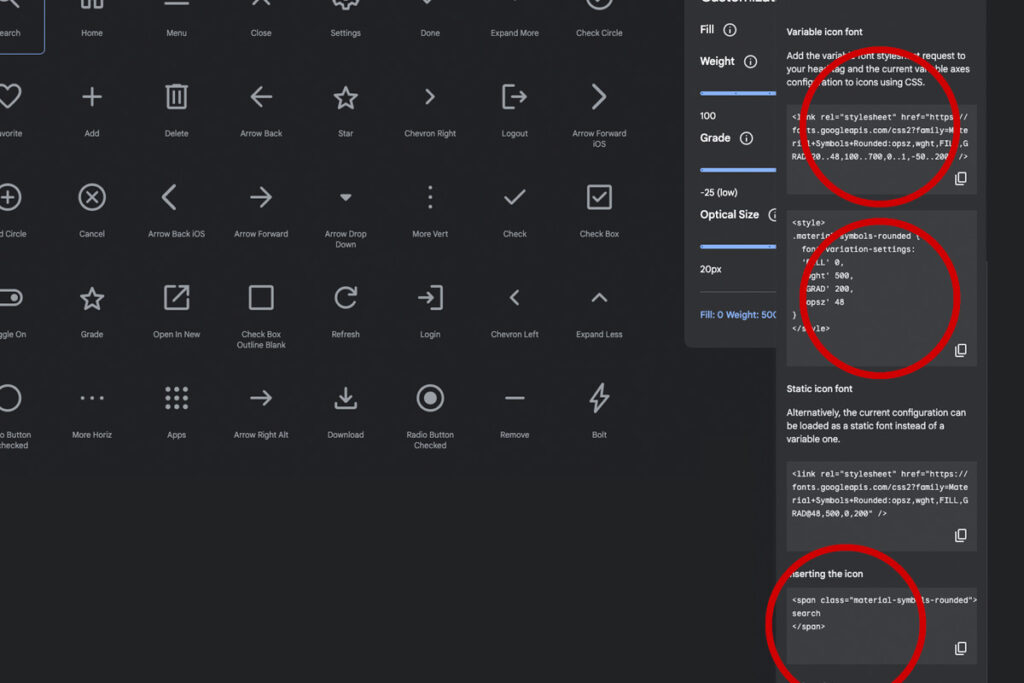Screen dimensions: 1024x683
Task: Select the icon labeled Grade
Action: coord(92,298)
